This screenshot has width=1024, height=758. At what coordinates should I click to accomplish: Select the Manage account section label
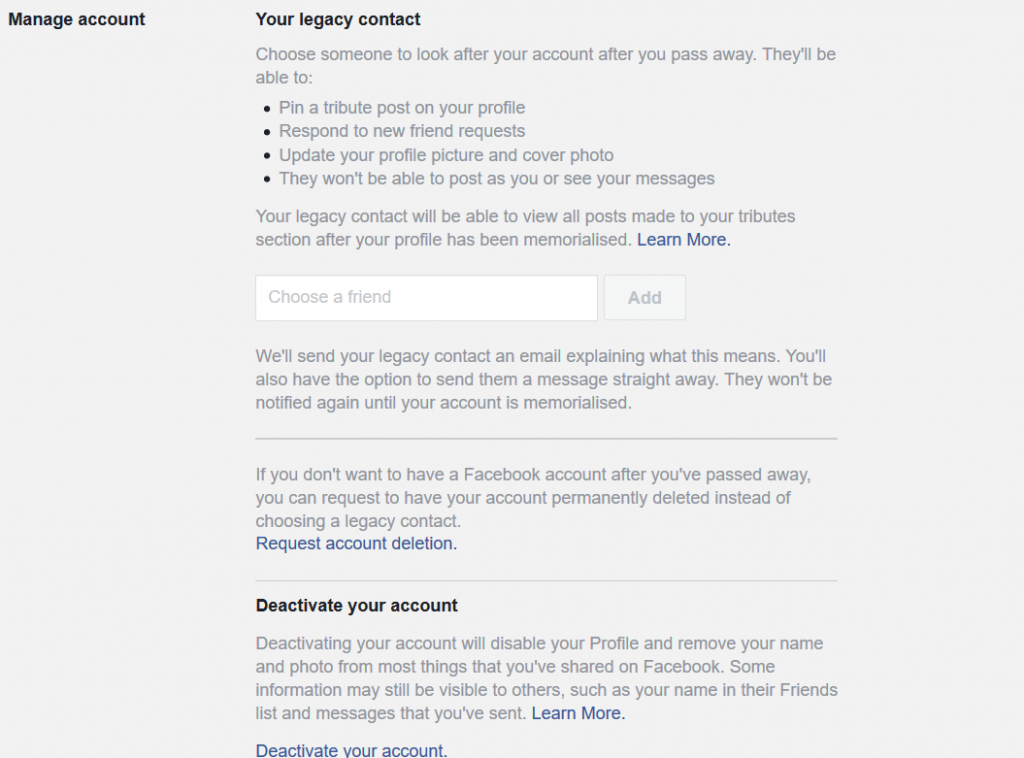[77, 19]
